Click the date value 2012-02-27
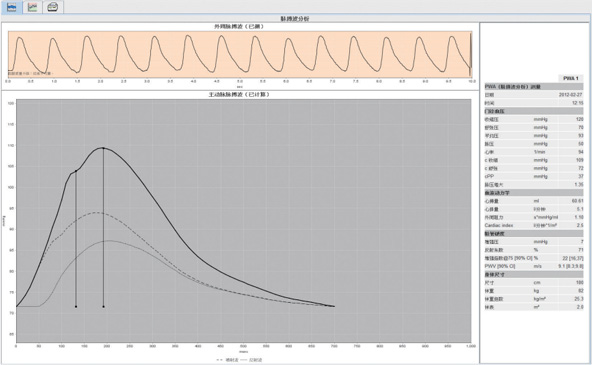 (x=570, y=95)
